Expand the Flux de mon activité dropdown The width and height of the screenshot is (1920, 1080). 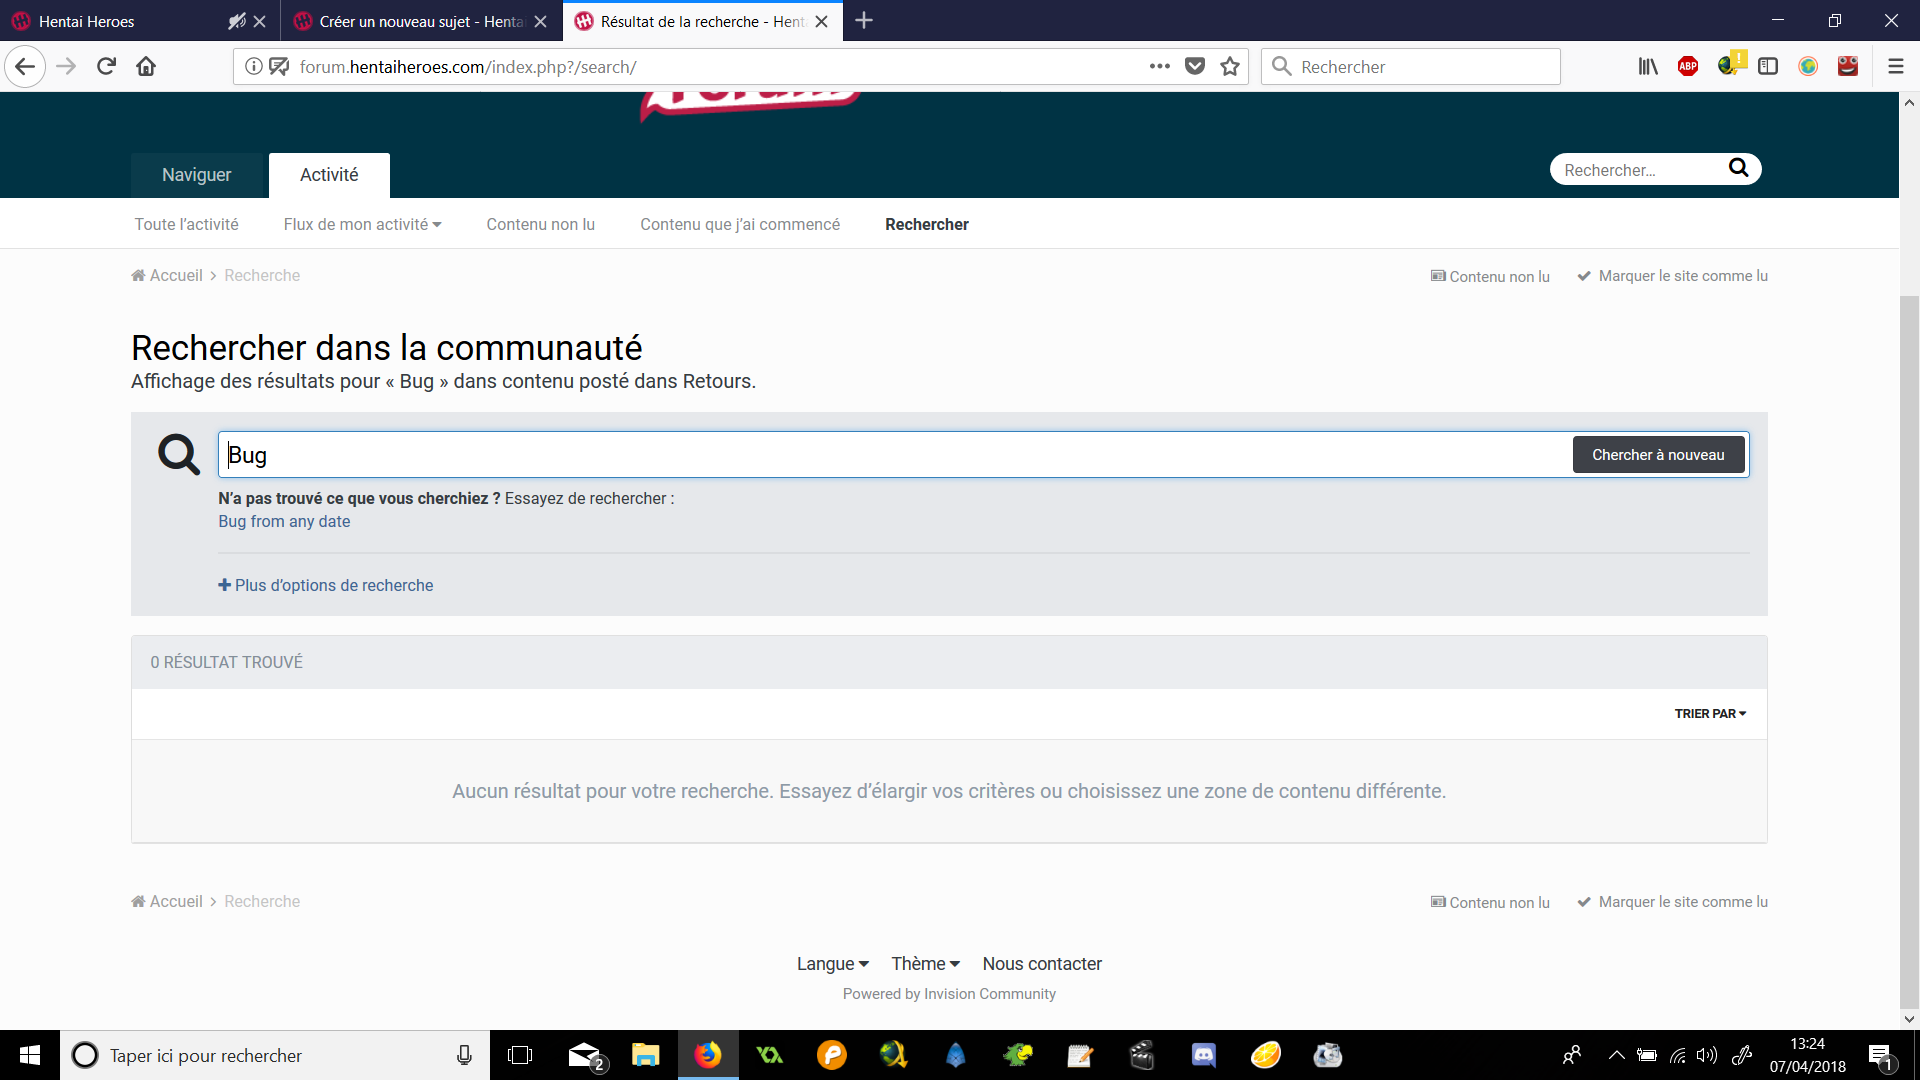[362, 224]
